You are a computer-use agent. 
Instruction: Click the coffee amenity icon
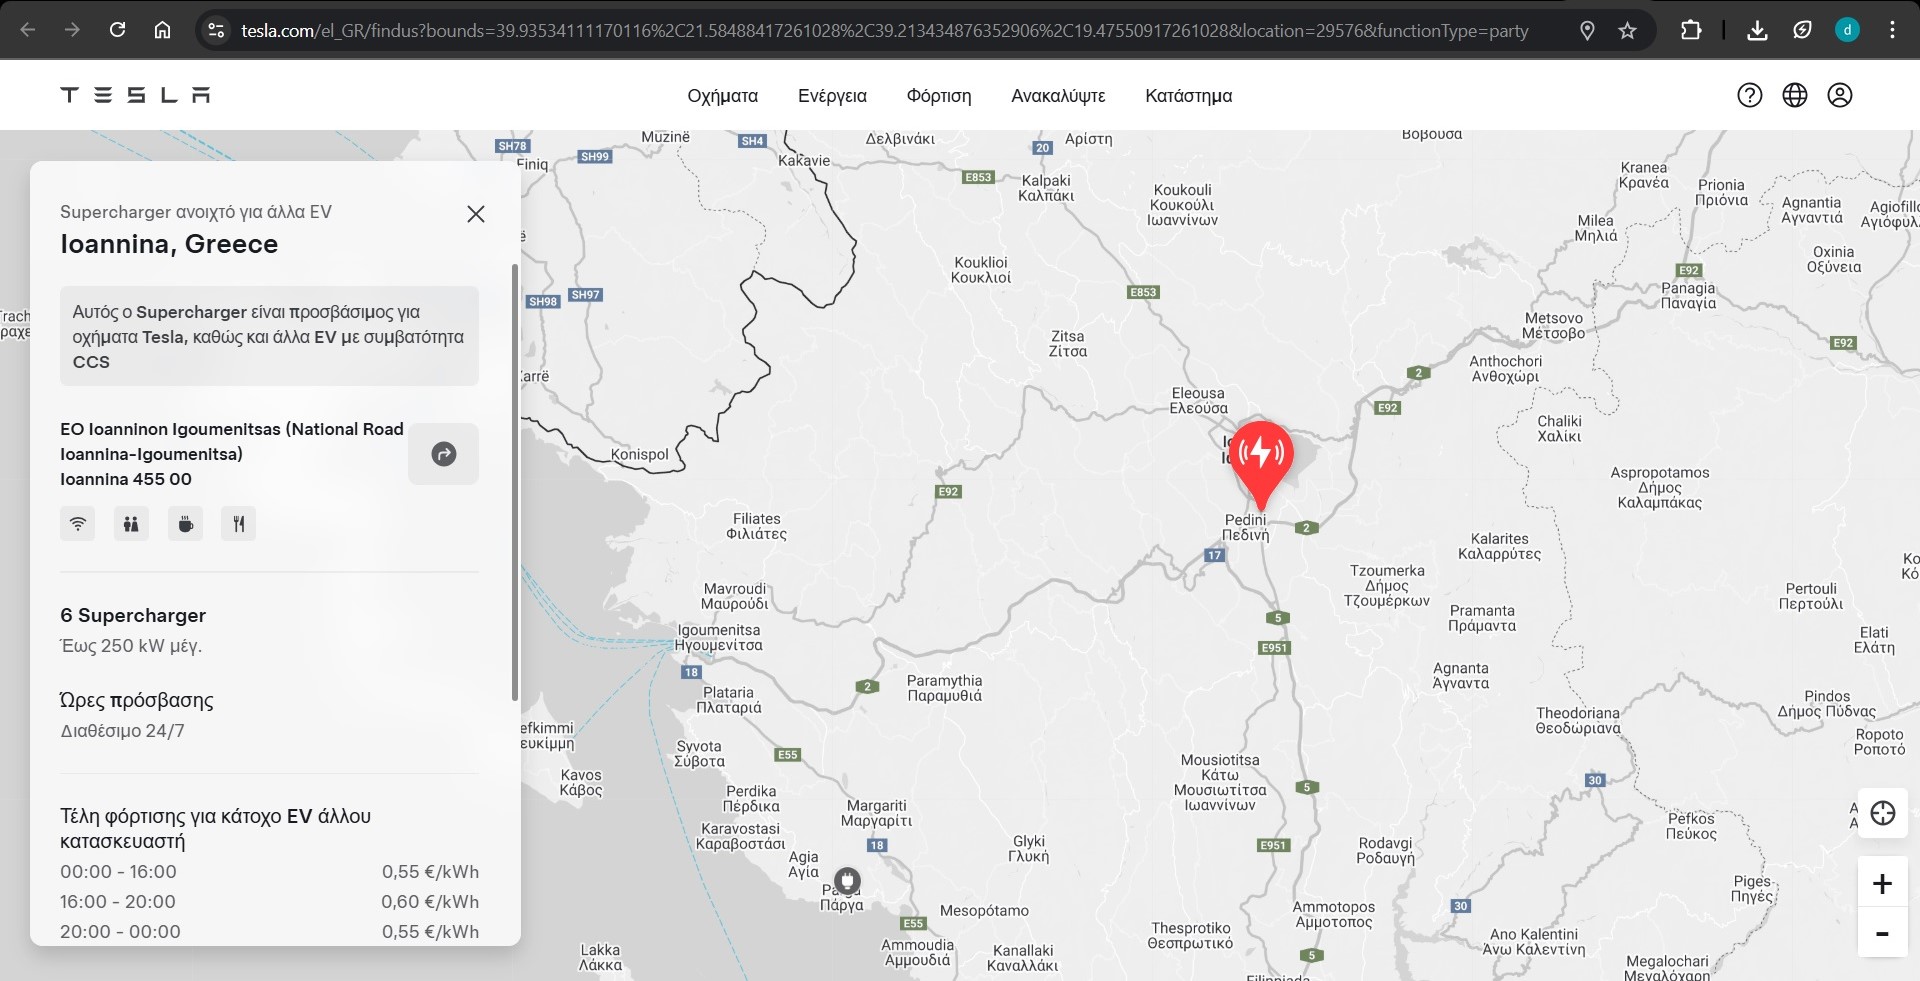point(185,524)
